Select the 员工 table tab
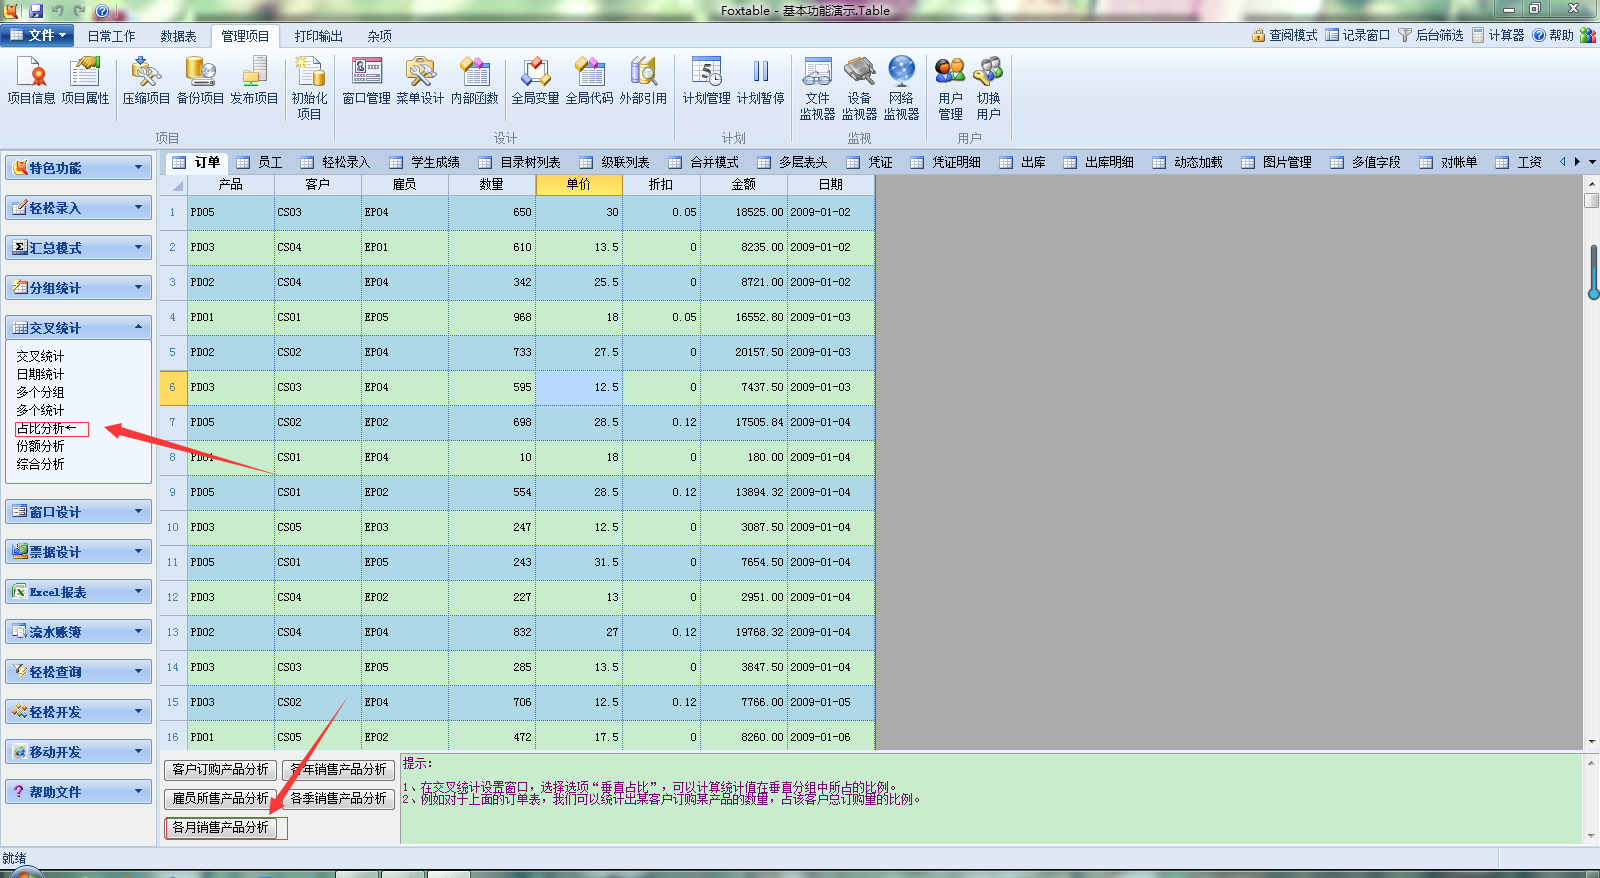This screenshot has height=878, width=1600. click(x=260, y=162)
